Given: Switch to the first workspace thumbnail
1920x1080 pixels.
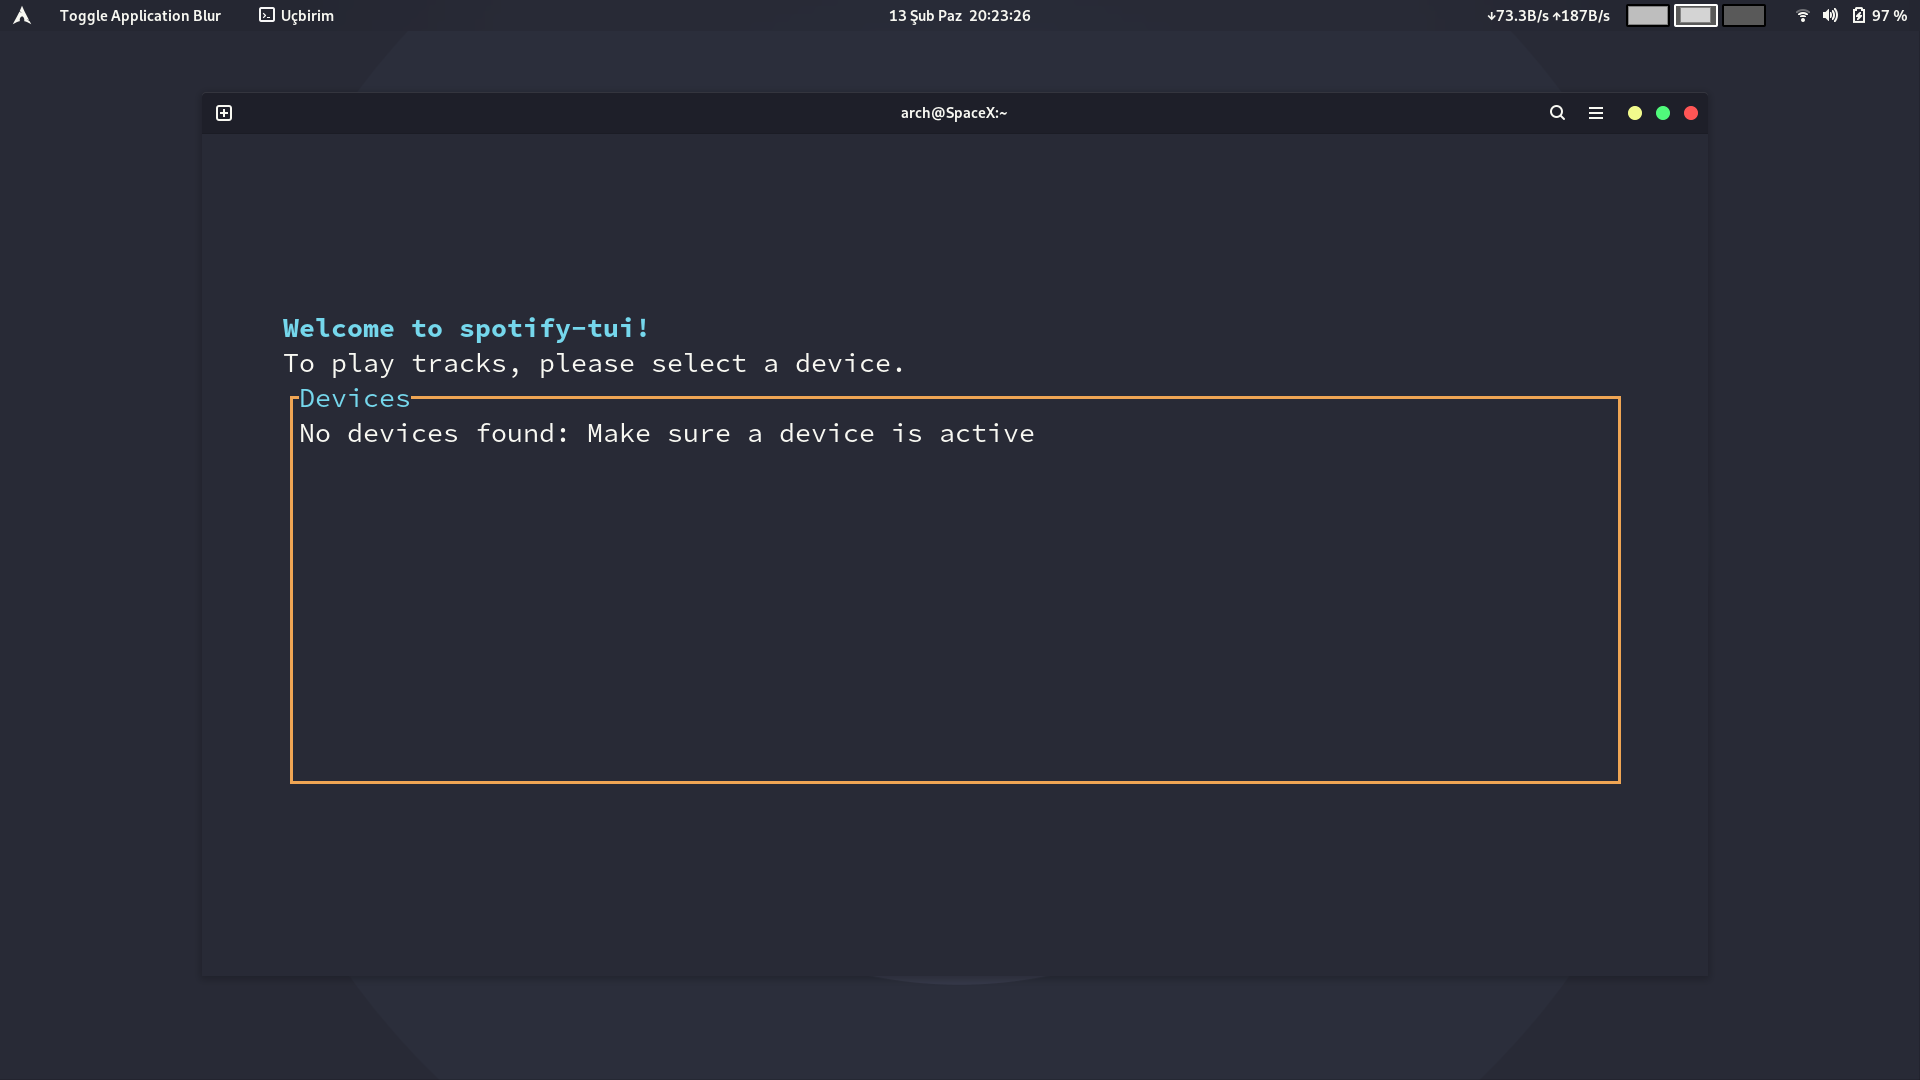Looking at the screenshot, I should pyautogui.click(x=1647, y=15).
